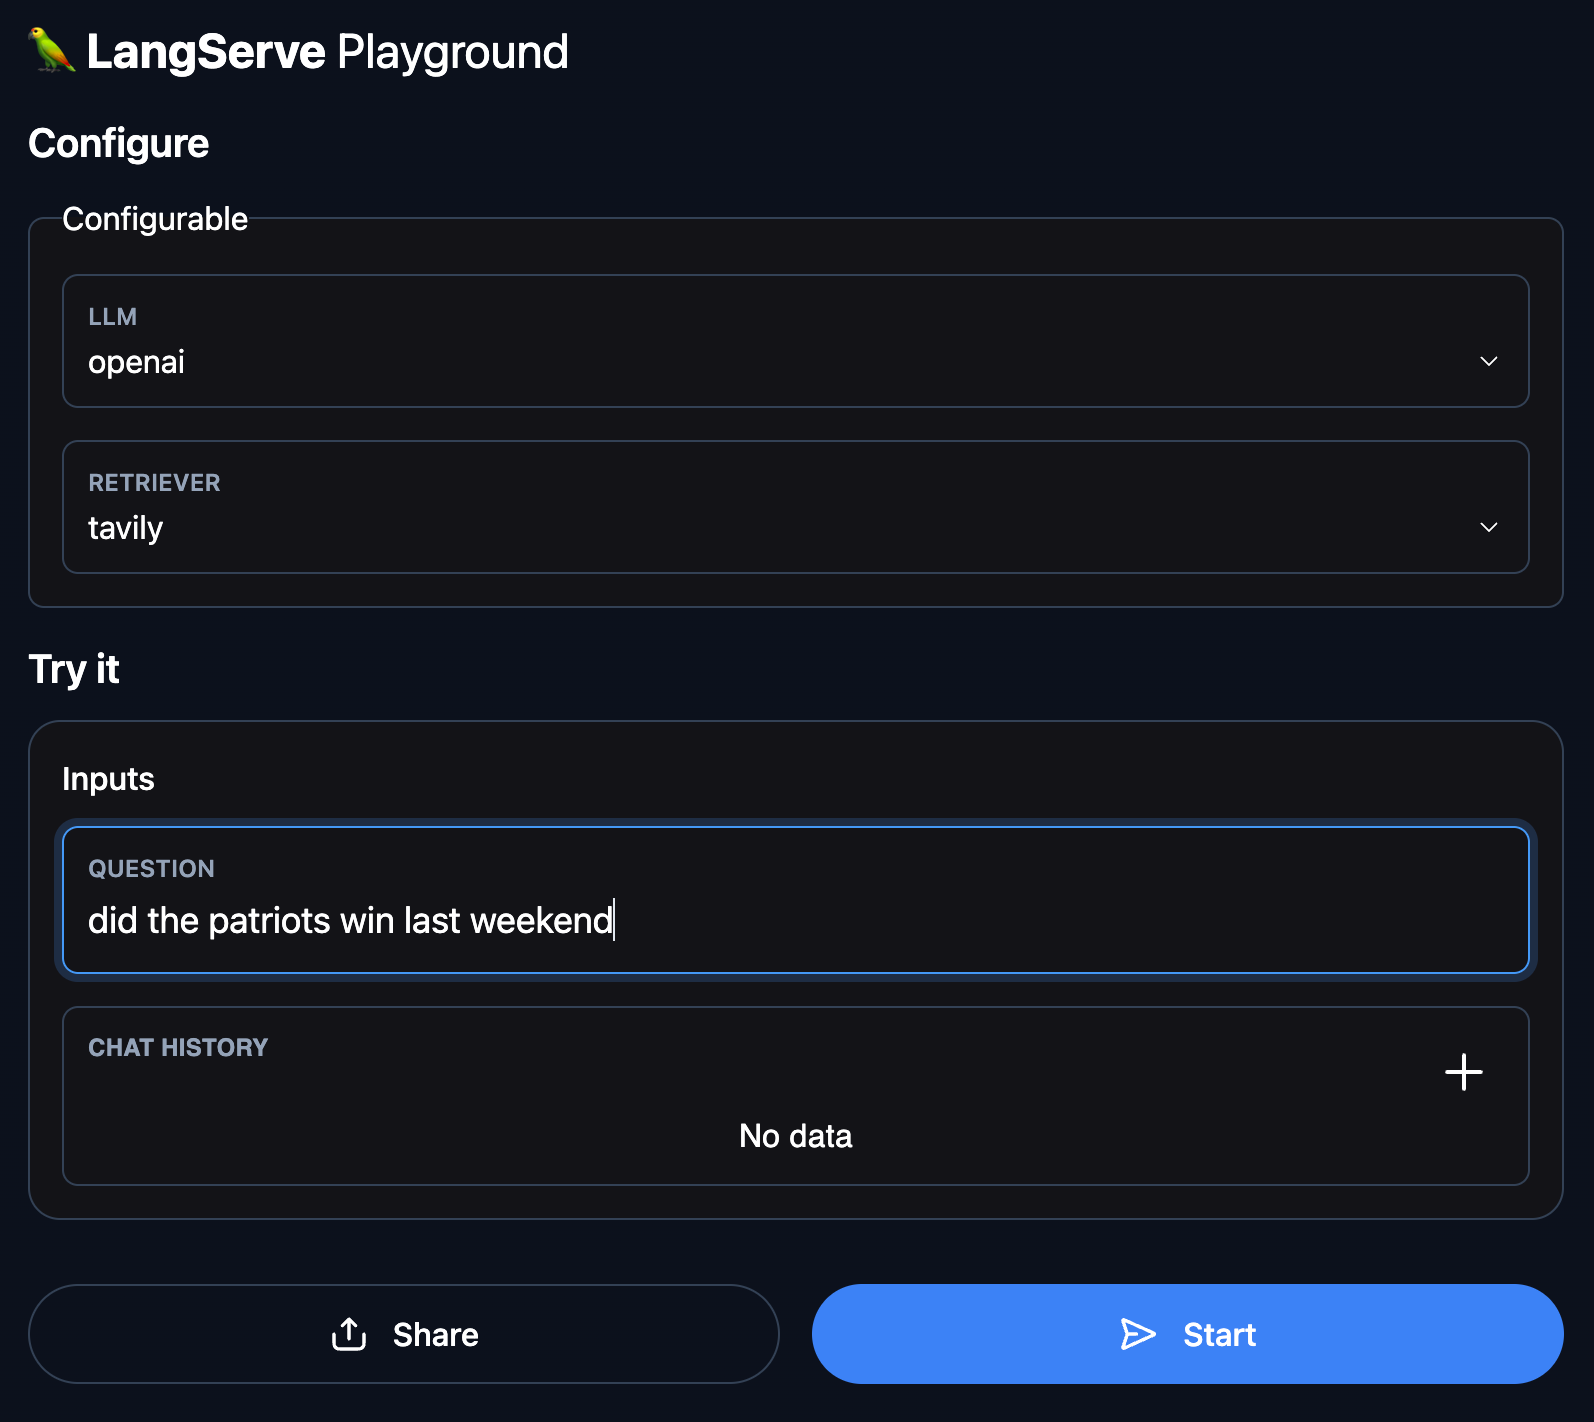Click the Configurable group legend
1594x1422 pixels.
click(155, 219)
